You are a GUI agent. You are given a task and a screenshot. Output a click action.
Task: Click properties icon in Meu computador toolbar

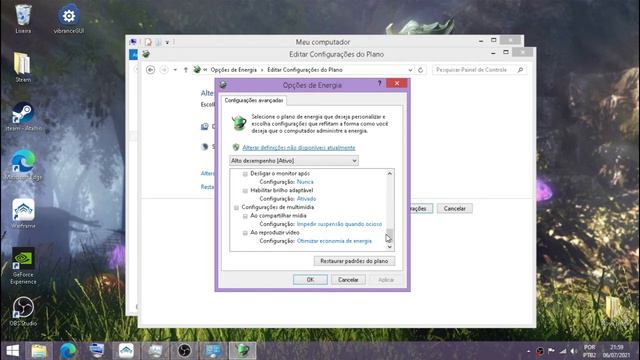coord(148,42)
